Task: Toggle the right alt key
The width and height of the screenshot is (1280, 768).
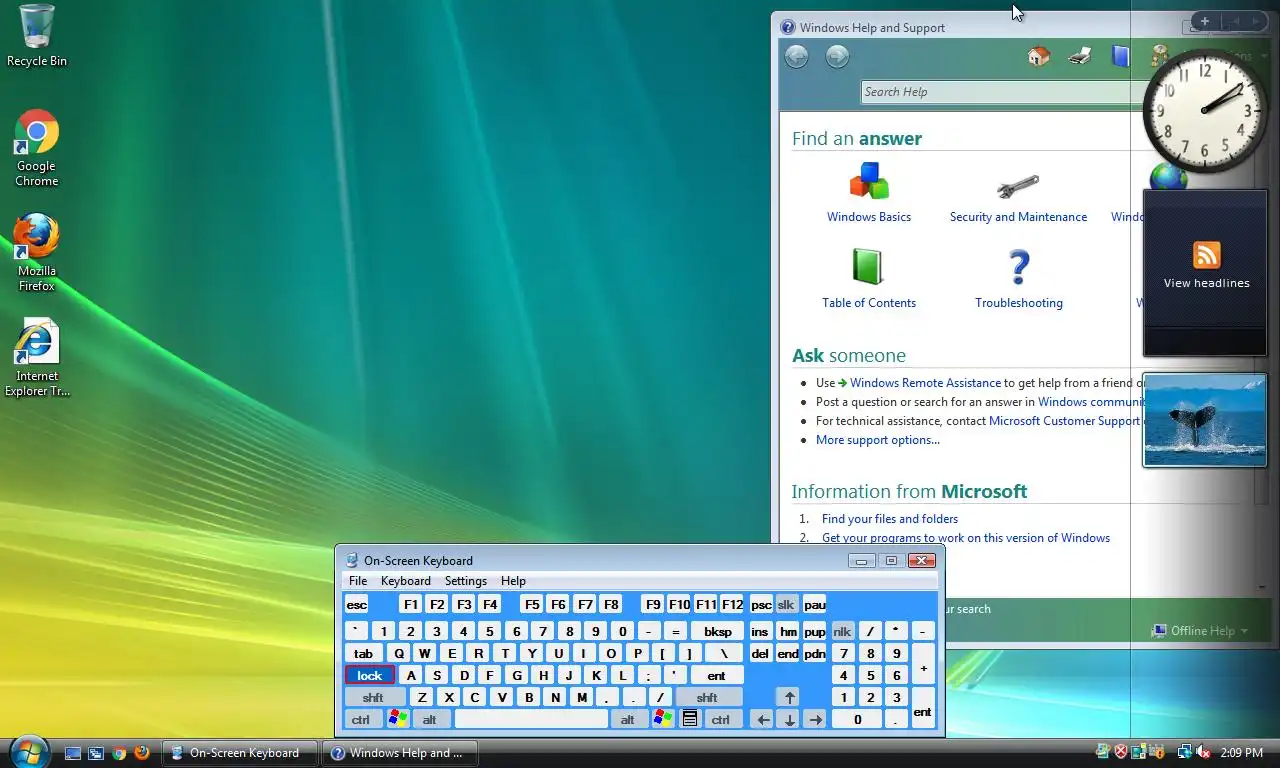Action: [x=628, y=719]
